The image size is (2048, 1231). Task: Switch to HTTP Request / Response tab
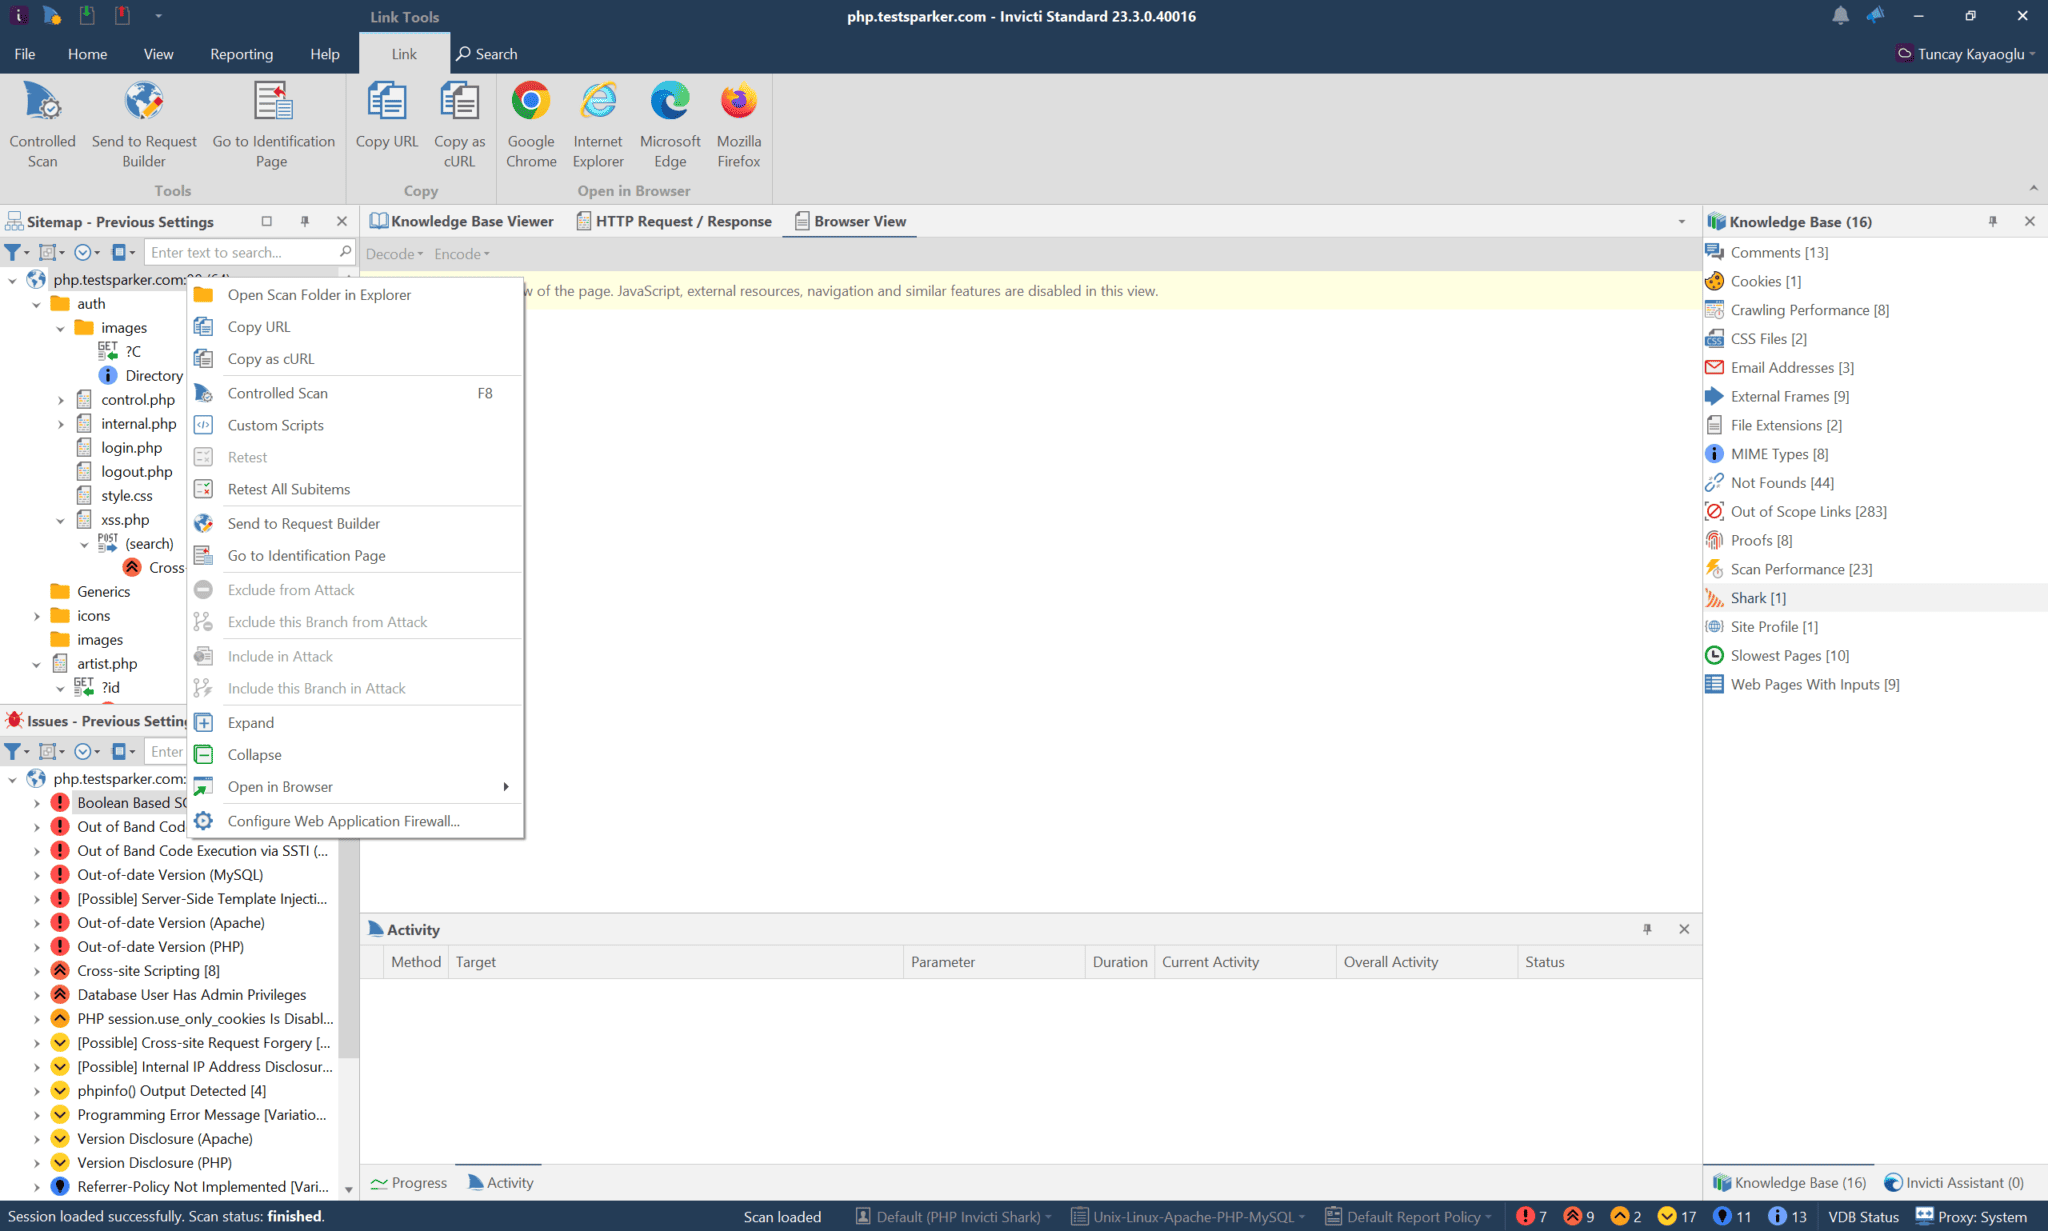pos(674,222)
